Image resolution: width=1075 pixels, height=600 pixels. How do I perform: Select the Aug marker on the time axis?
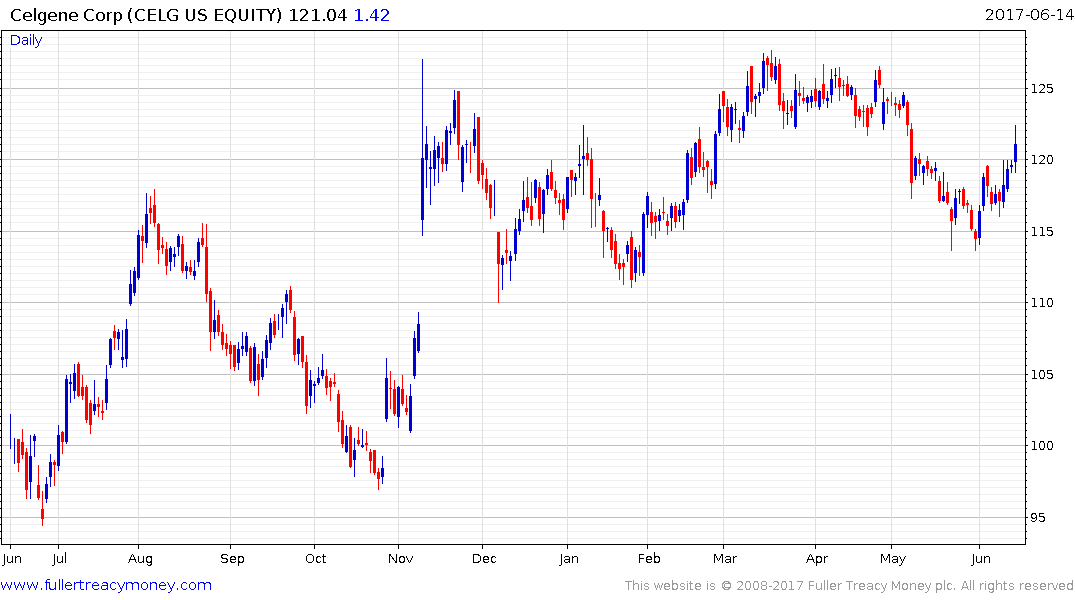140,558
